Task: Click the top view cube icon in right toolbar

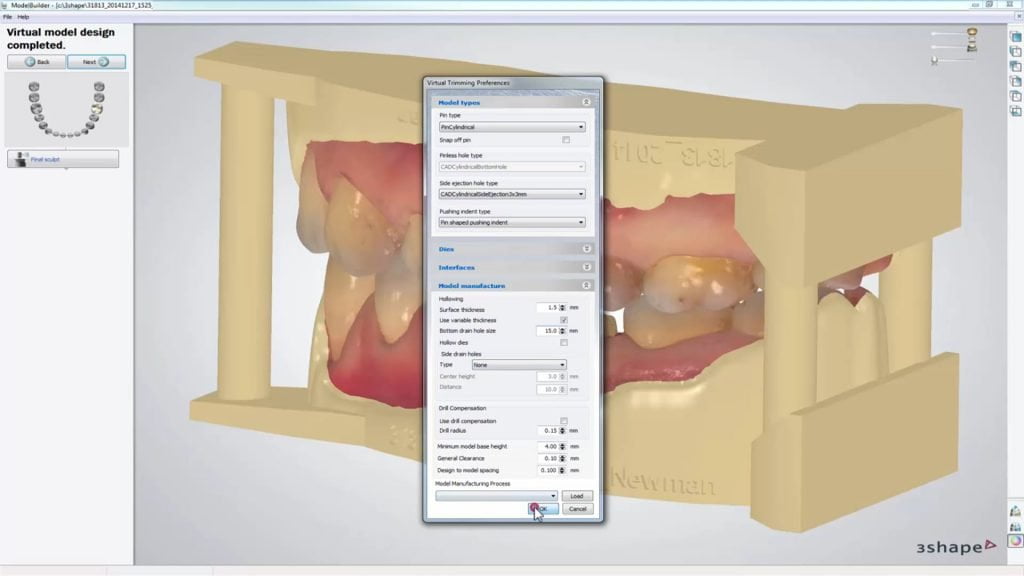Action: [x=1015, y=37]
